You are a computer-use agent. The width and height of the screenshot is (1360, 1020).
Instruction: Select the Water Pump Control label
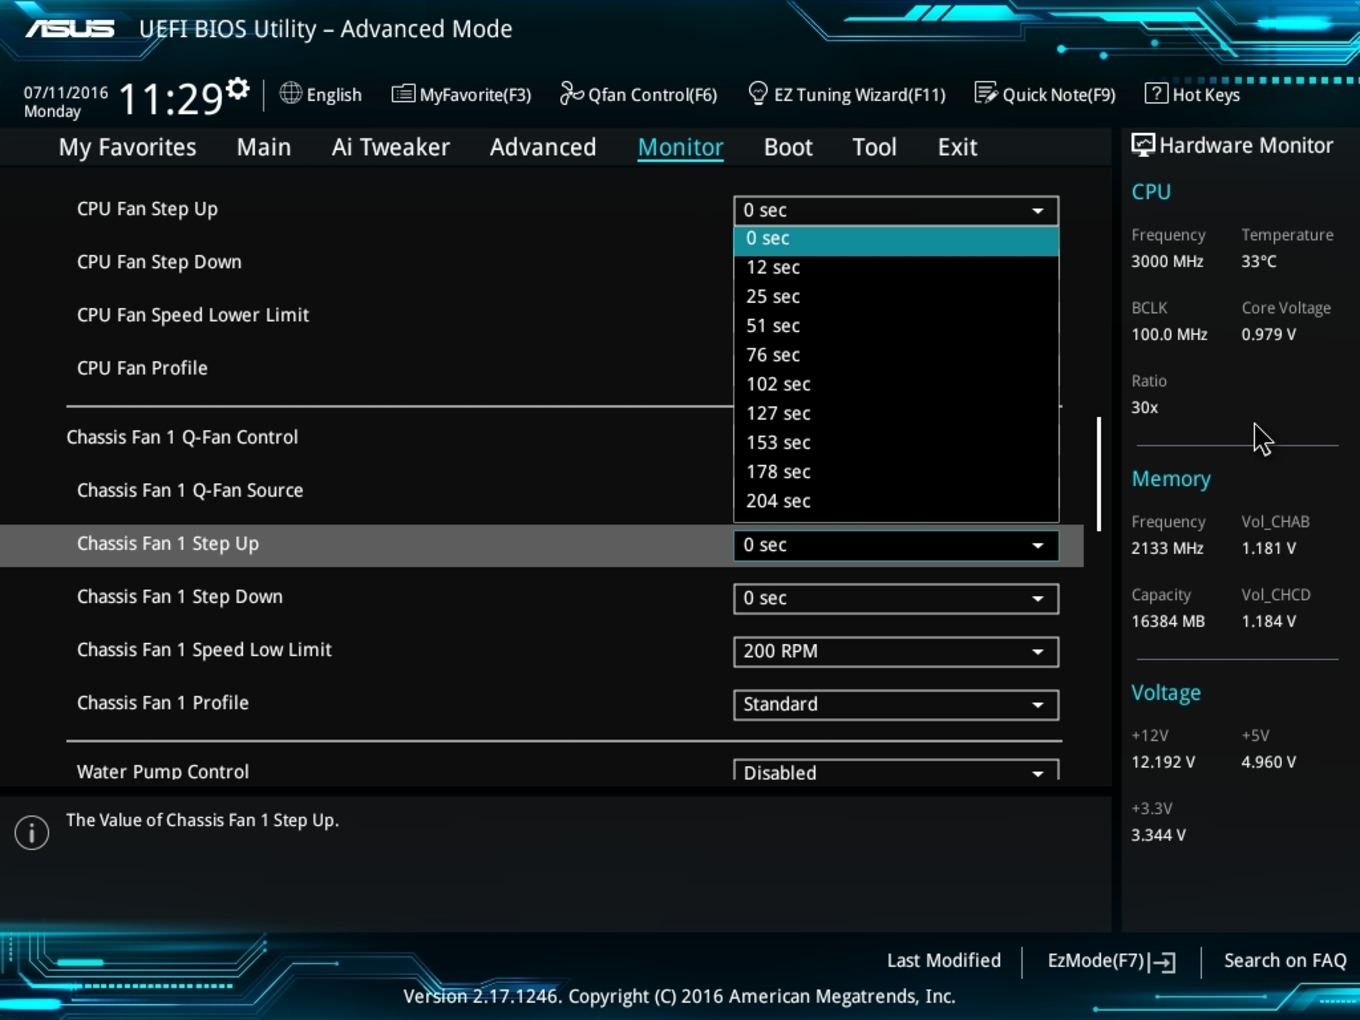(x=163, y=771)
